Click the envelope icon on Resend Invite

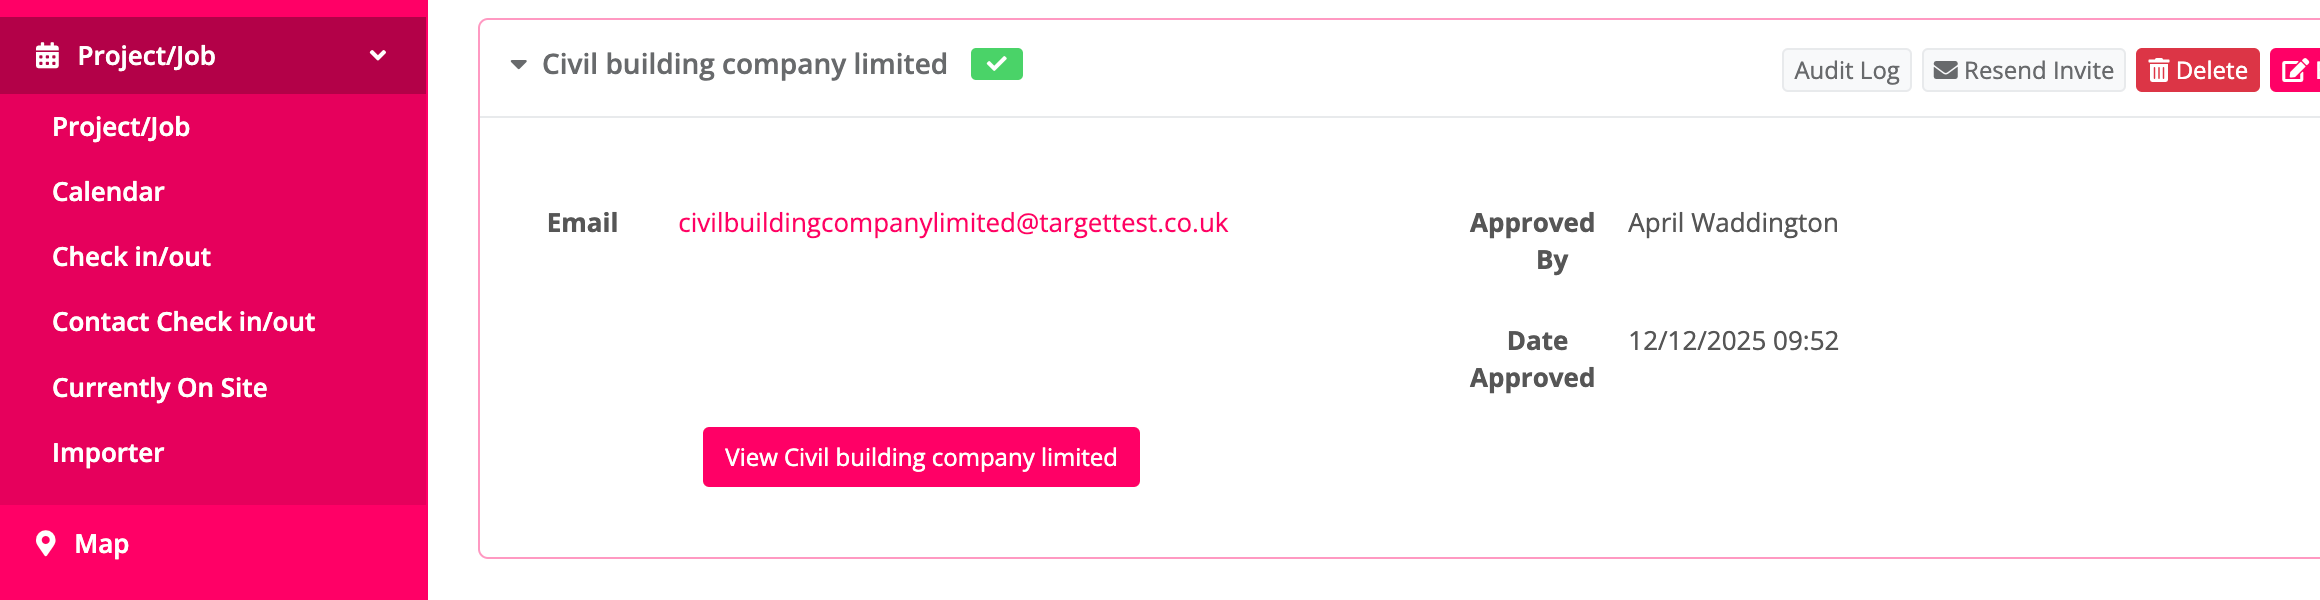pyautogui.click(x=1945, y=71)
